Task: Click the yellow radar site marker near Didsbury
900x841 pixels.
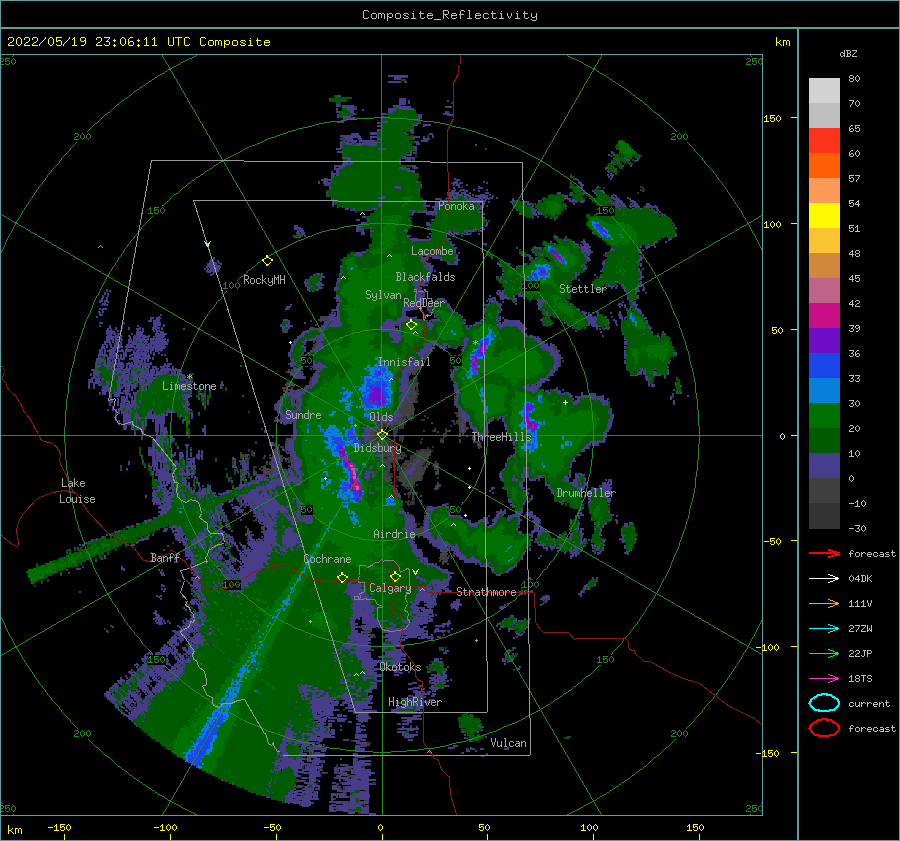Action: (382, 435)
